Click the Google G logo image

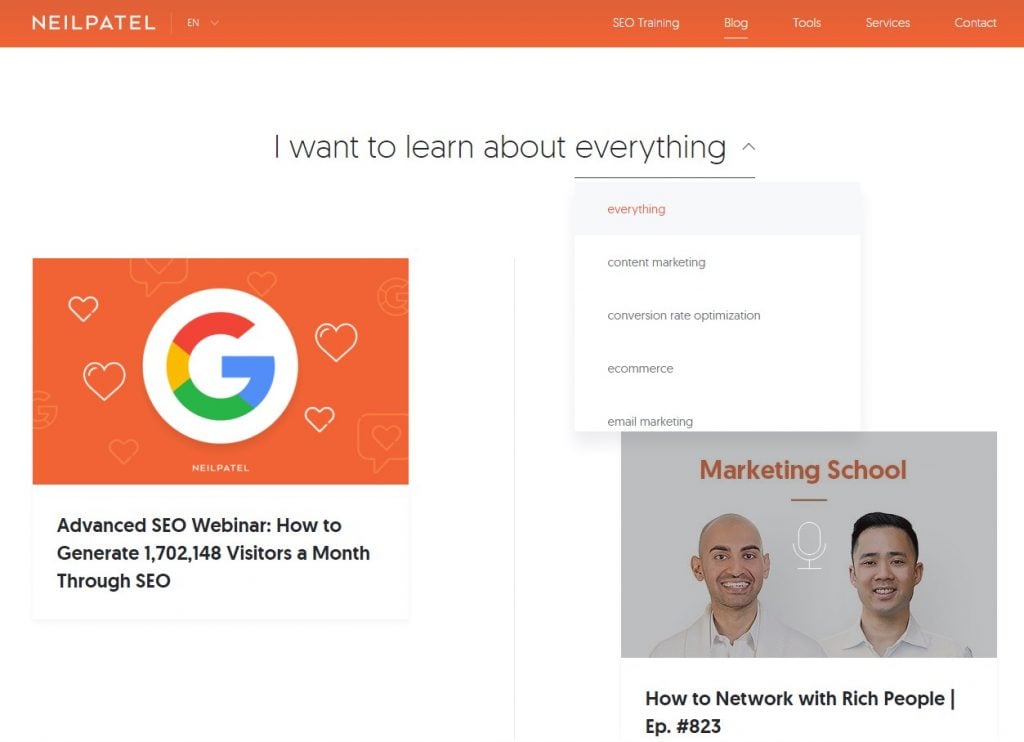[x=220, y=365]
